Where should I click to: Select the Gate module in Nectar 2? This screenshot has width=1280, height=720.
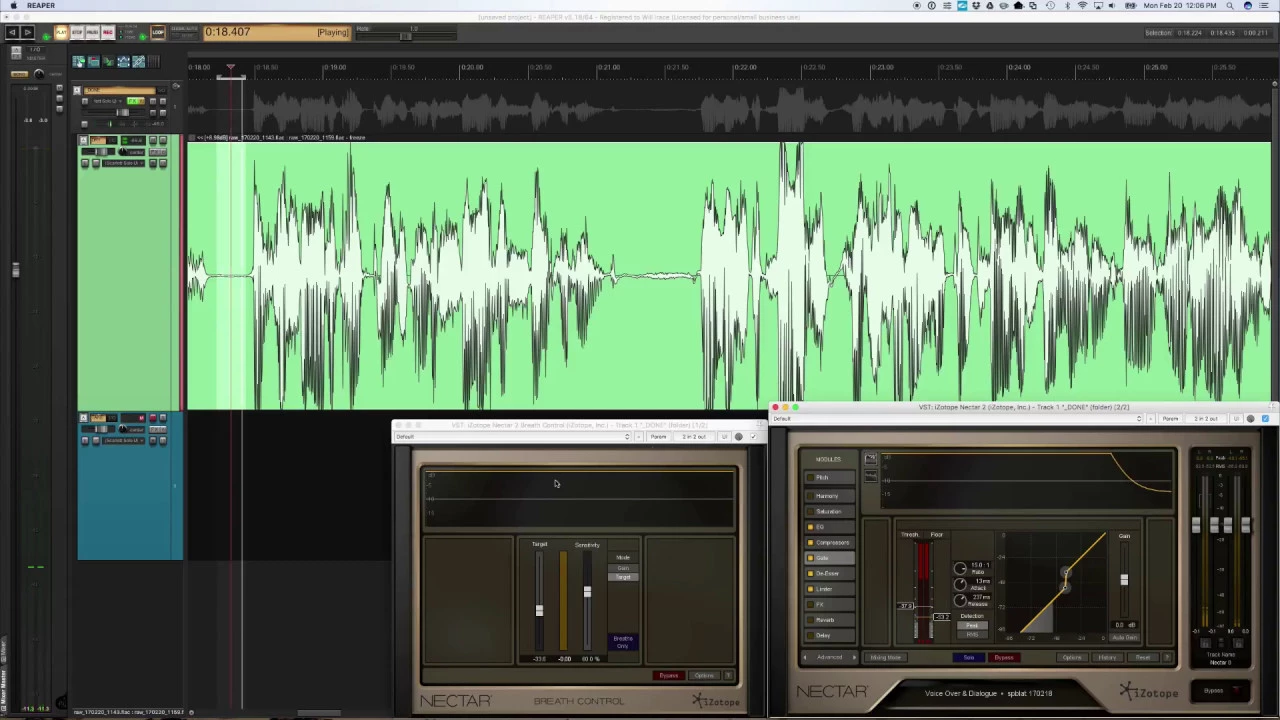pos(829,558)
